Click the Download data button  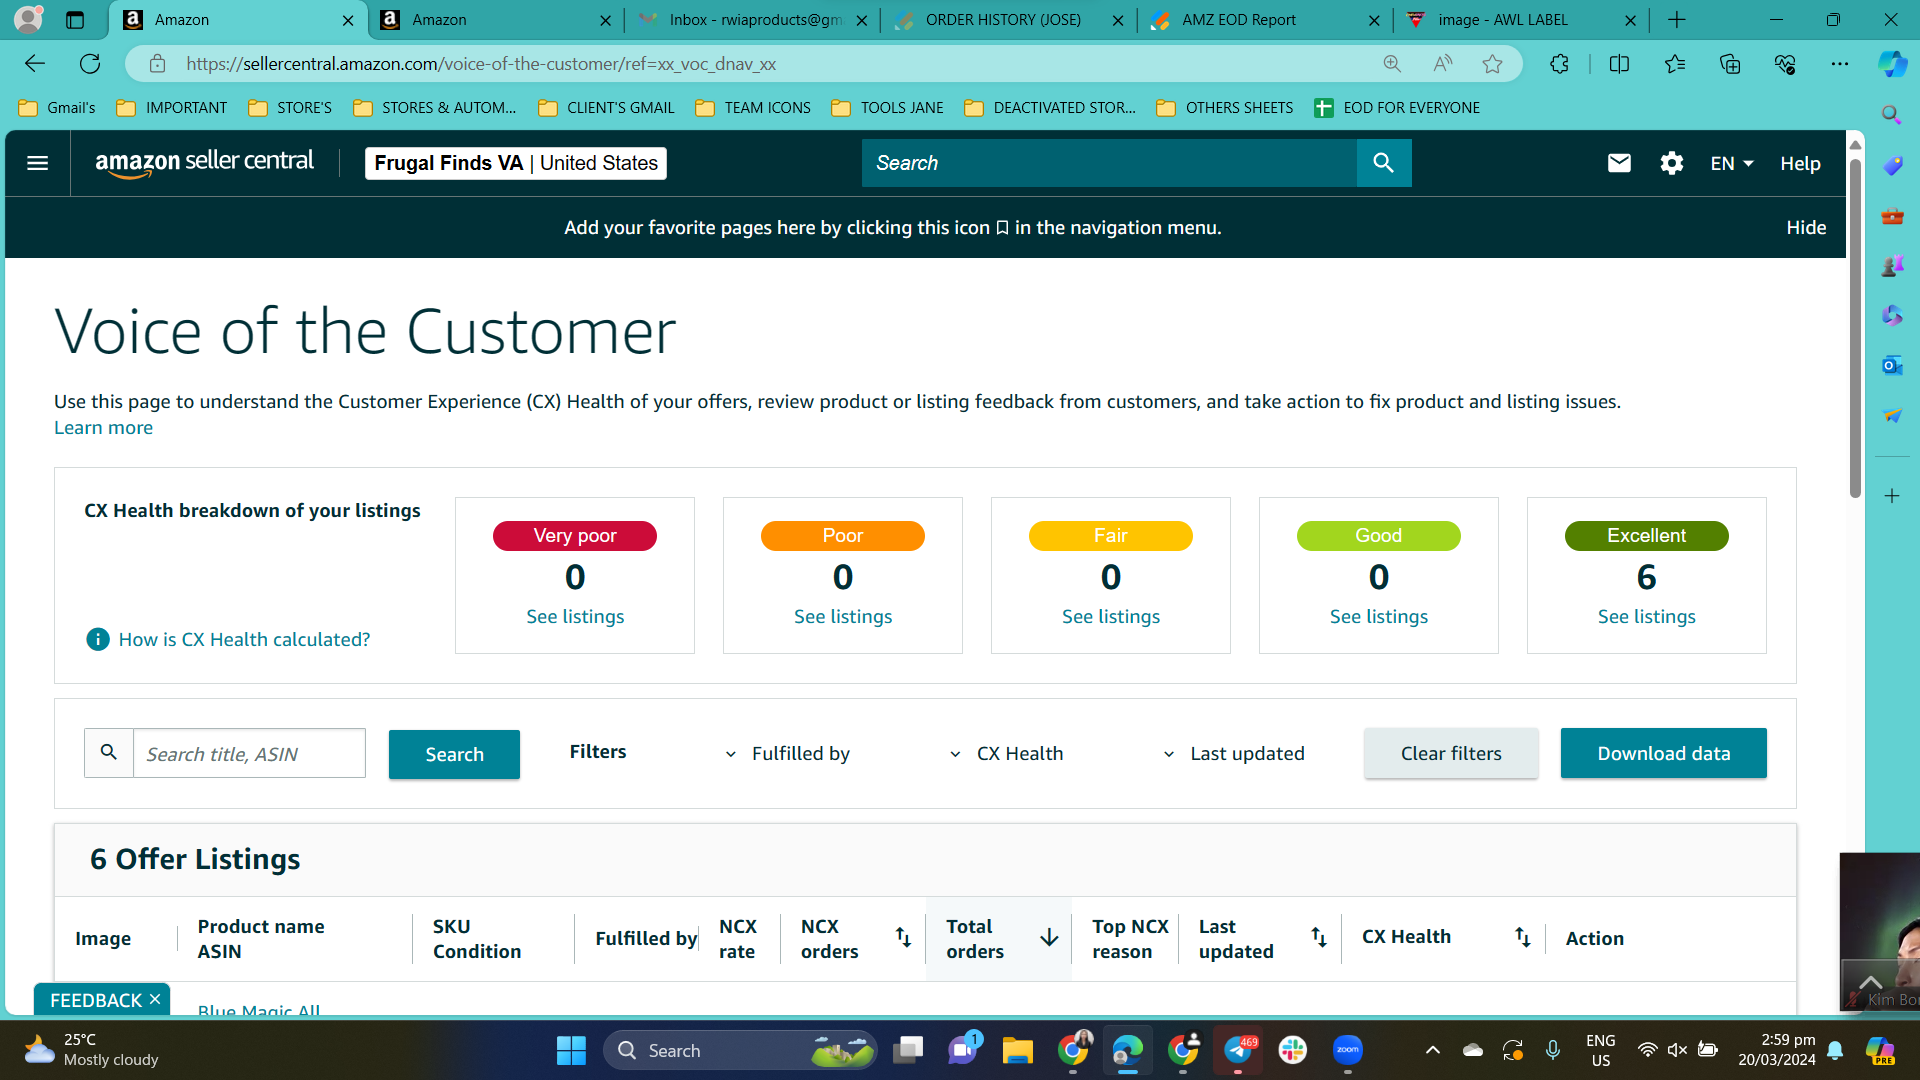coord(1663,753)
